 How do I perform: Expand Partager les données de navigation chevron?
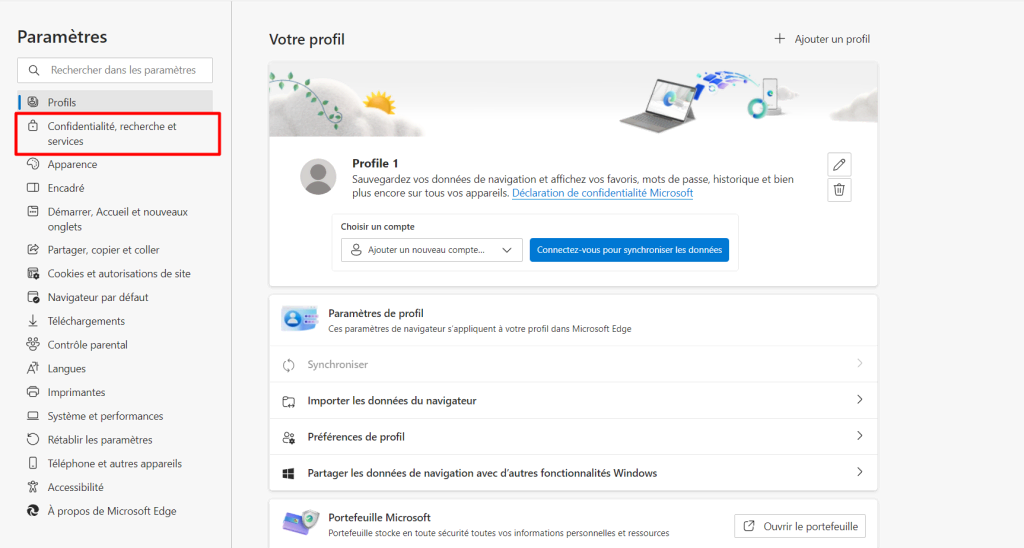(859, 472)
